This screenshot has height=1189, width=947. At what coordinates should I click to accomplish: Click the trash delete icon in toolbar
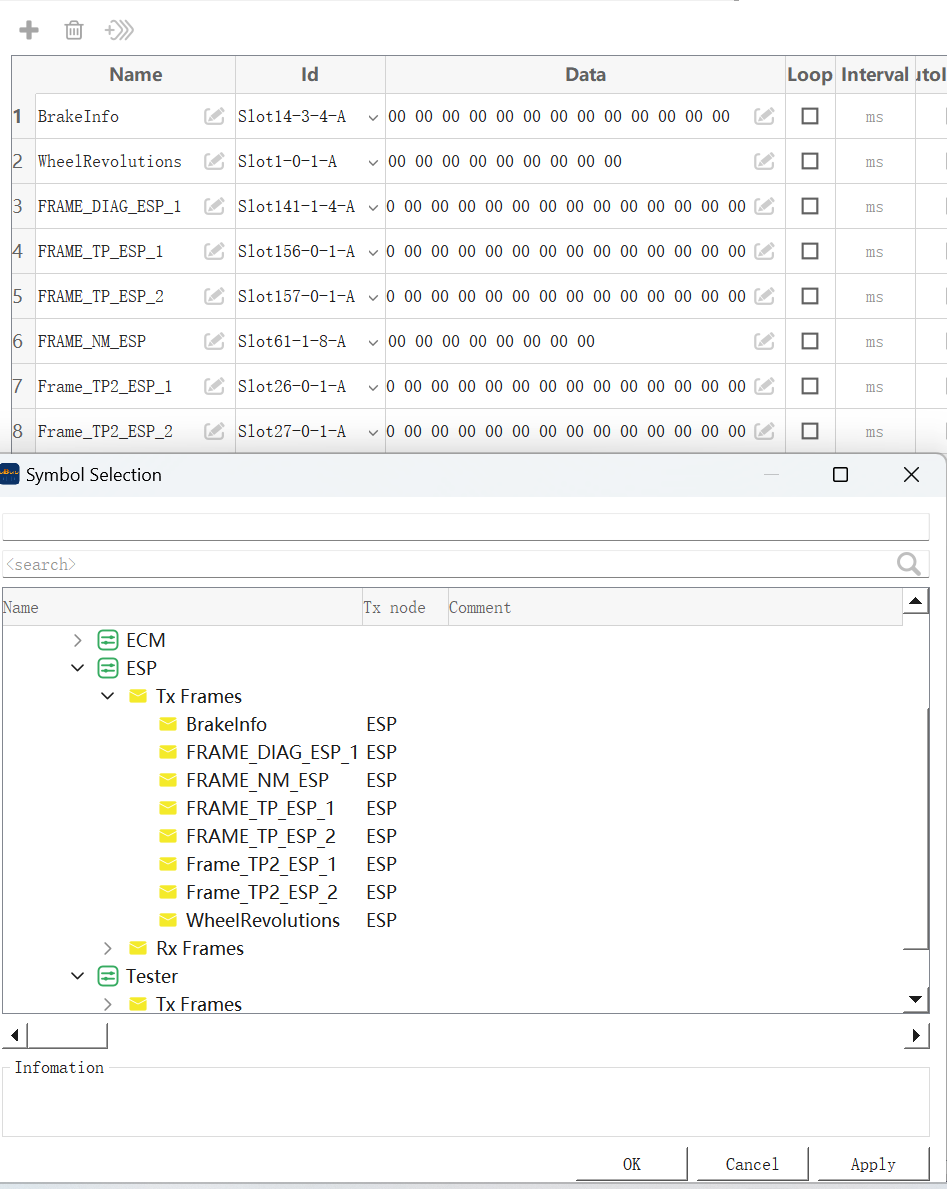click(x=74, y=30)
